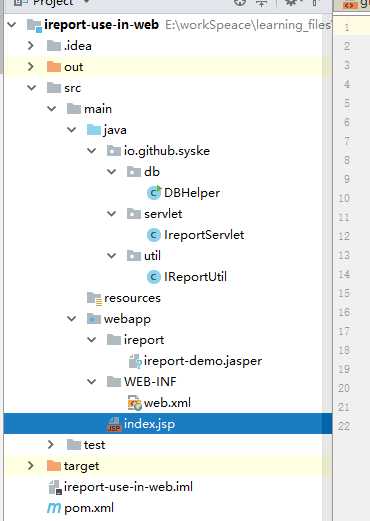Collapse the io.github.syske package arrow

click(x=91, y=151)
